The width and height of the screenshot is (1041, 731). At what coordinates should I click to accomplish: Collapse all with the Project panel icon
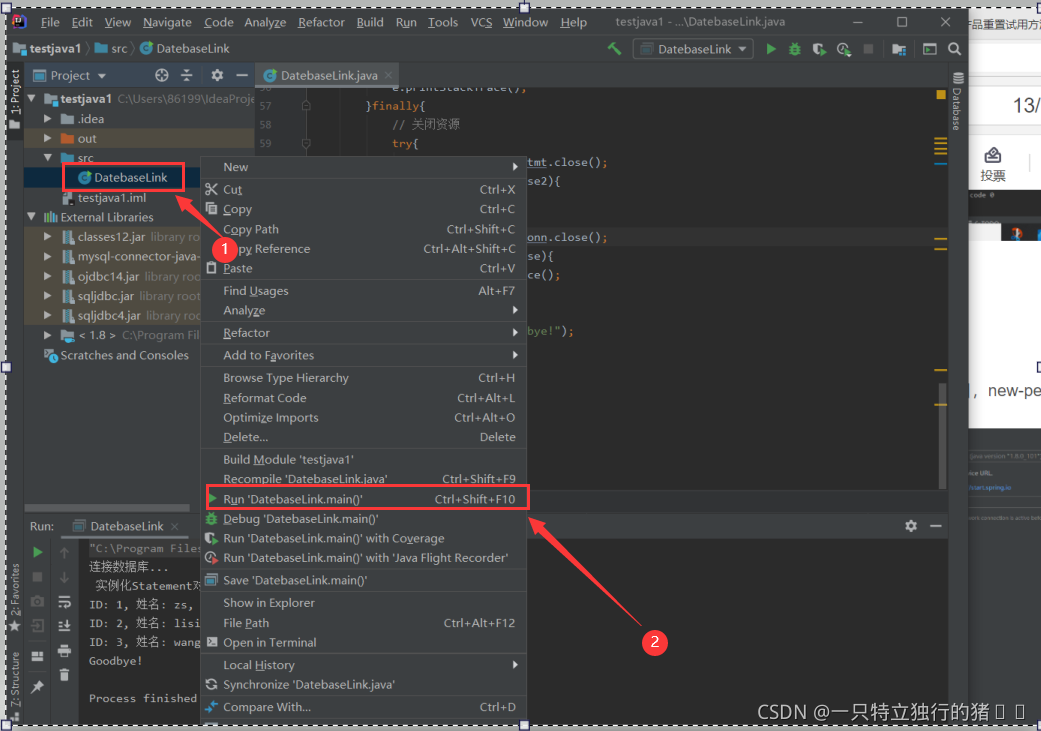(187, 75)
